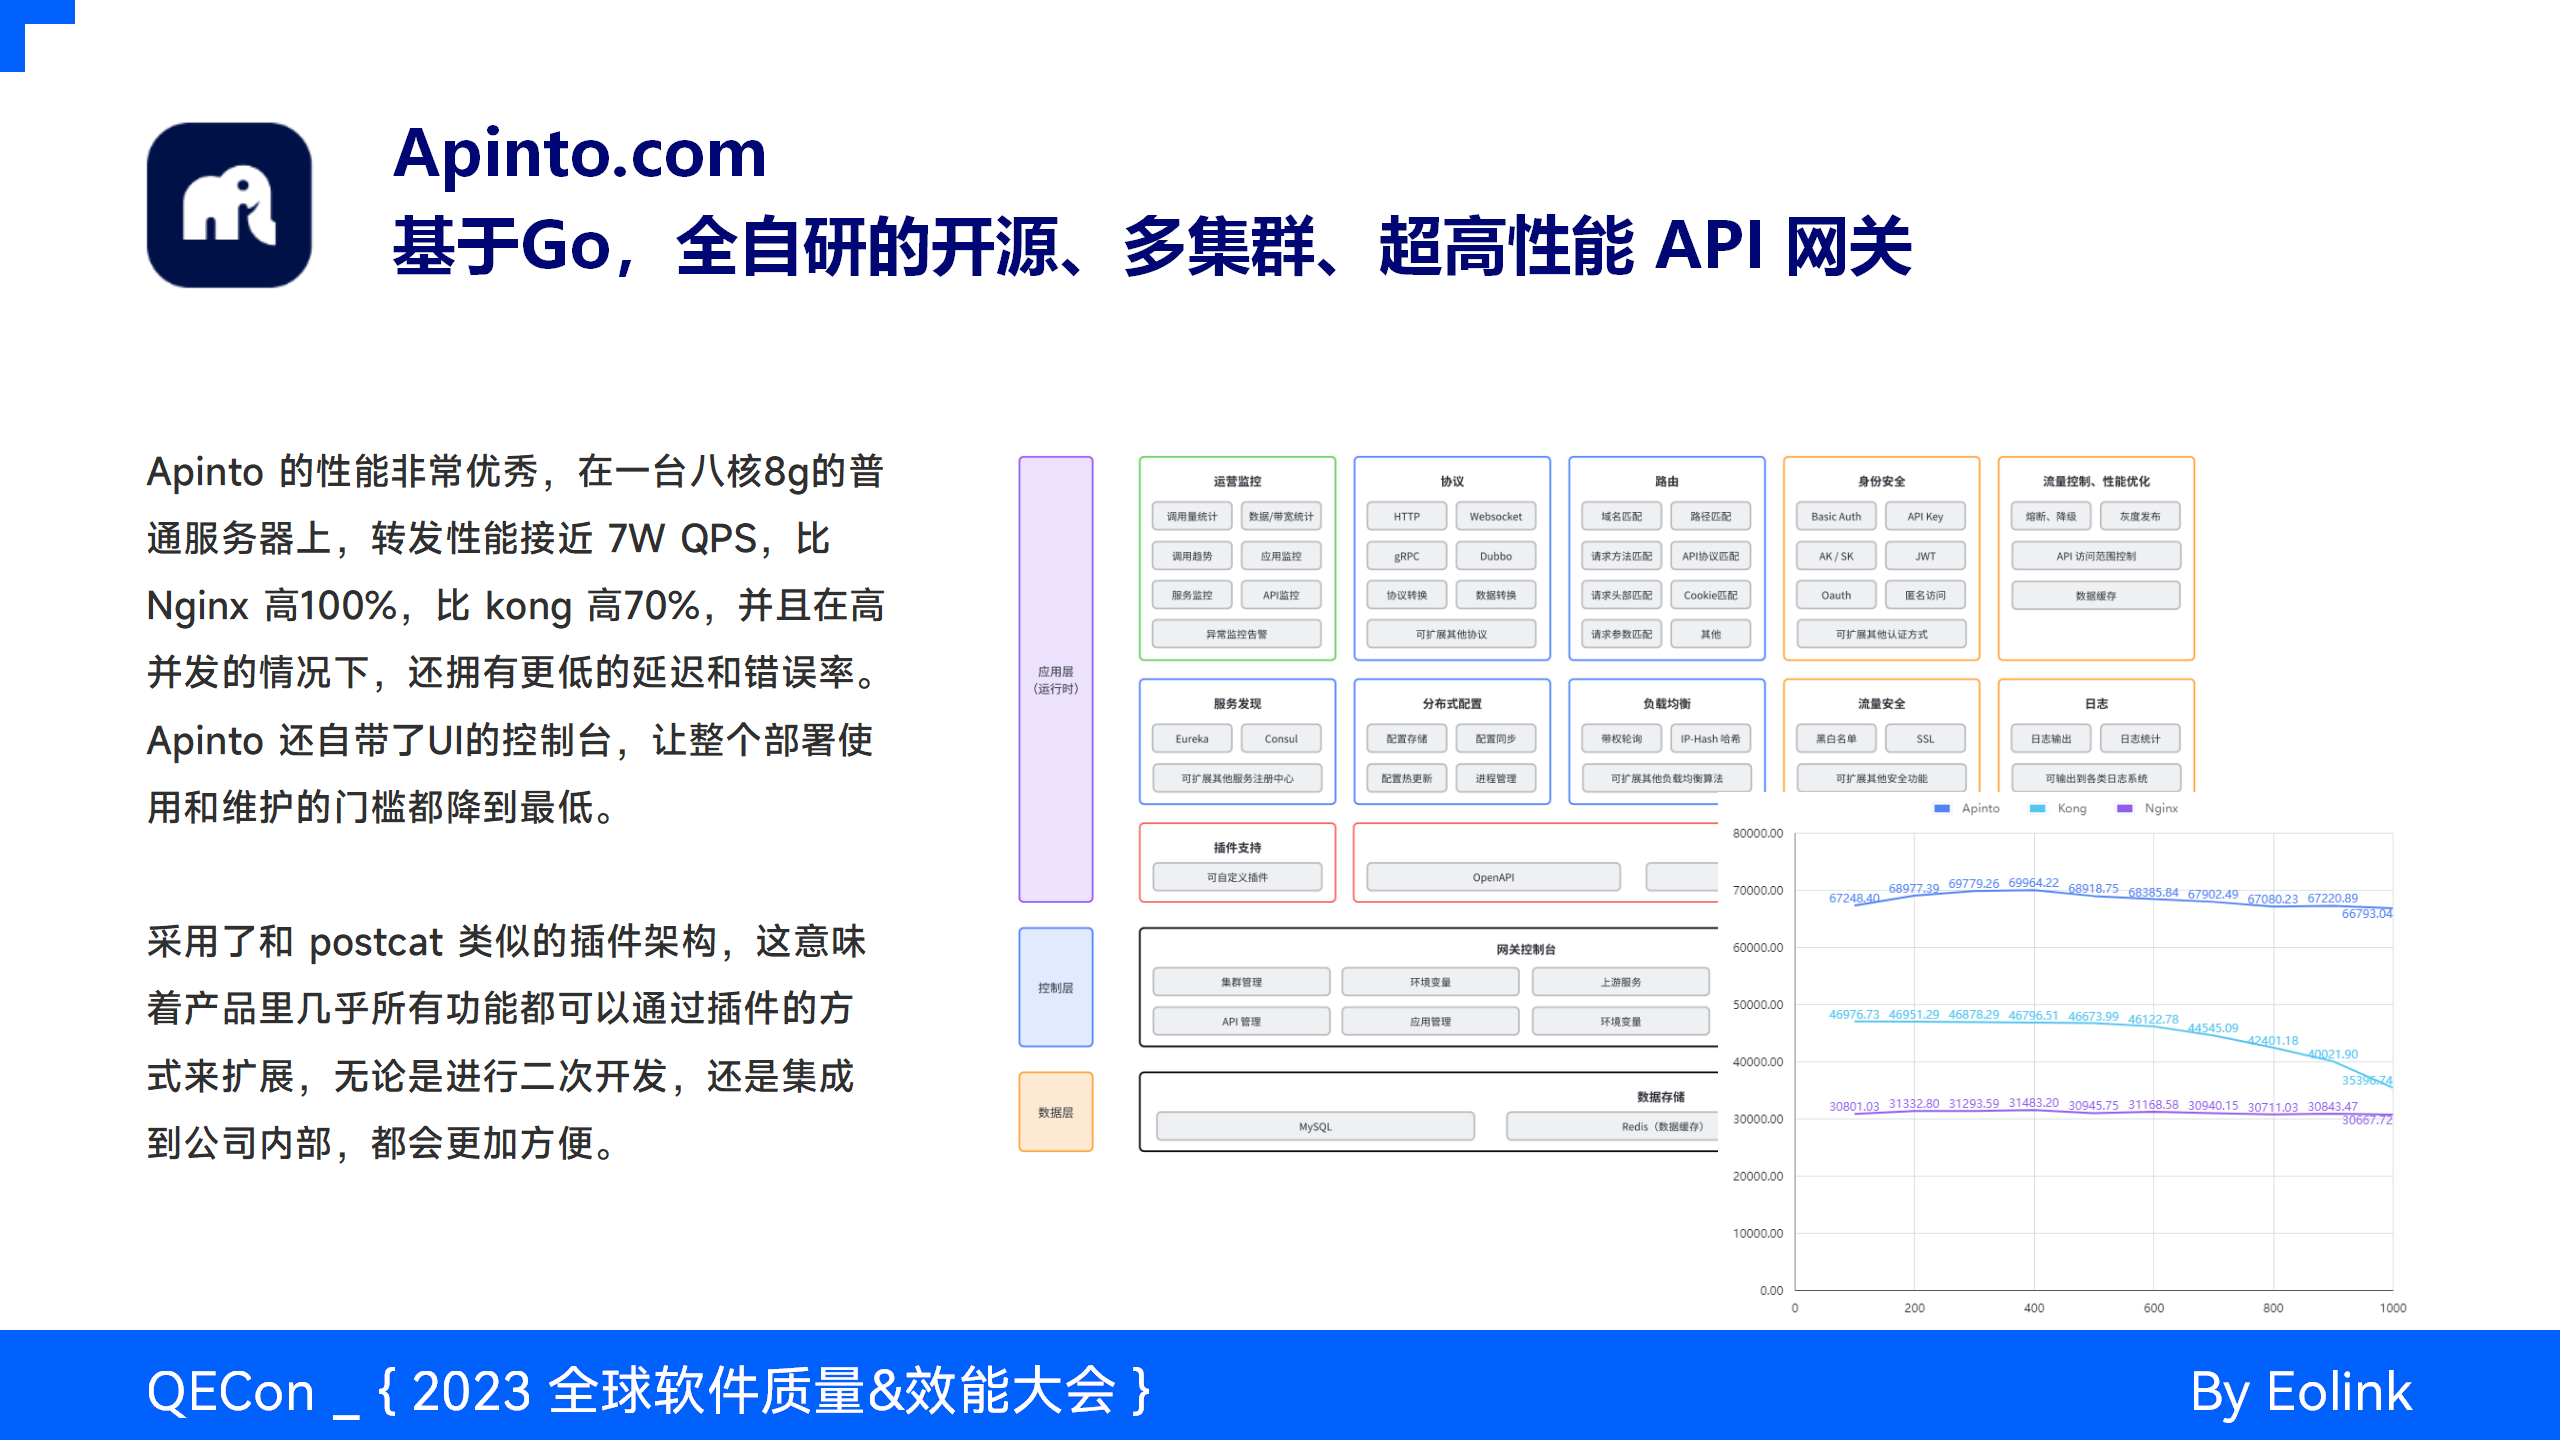Click the Nginx legend marker
This screenshot has width=2560, height=1440.
pos(2125,808)
